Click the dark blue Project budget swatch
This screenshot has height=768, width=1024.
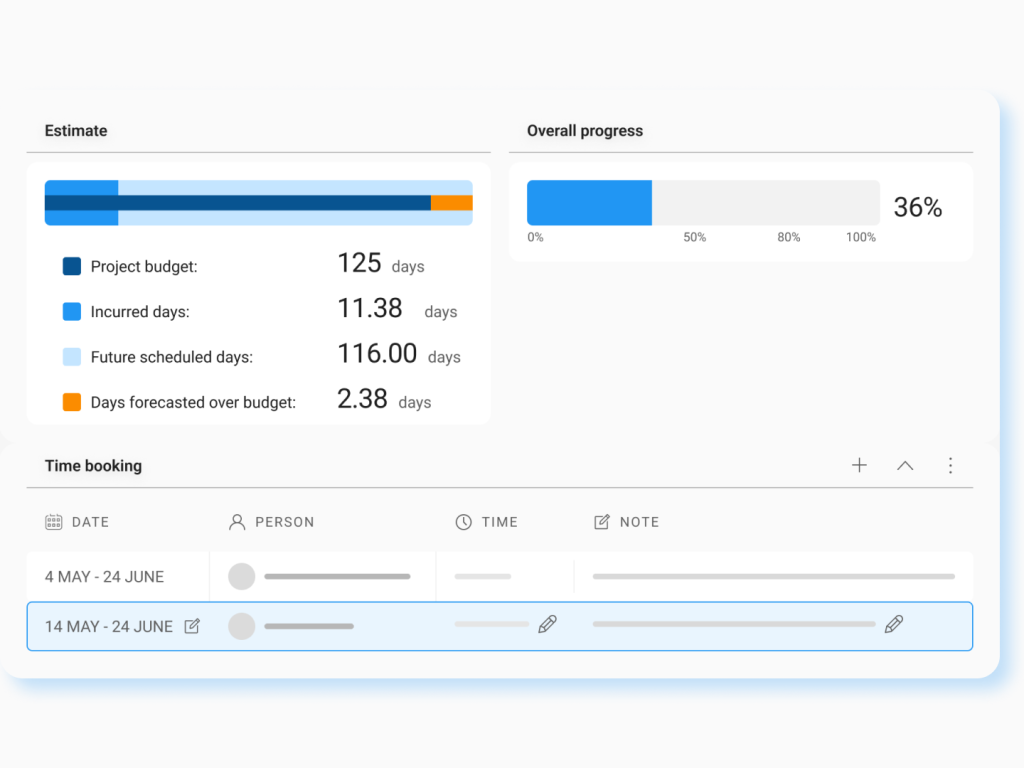(72, 266)
